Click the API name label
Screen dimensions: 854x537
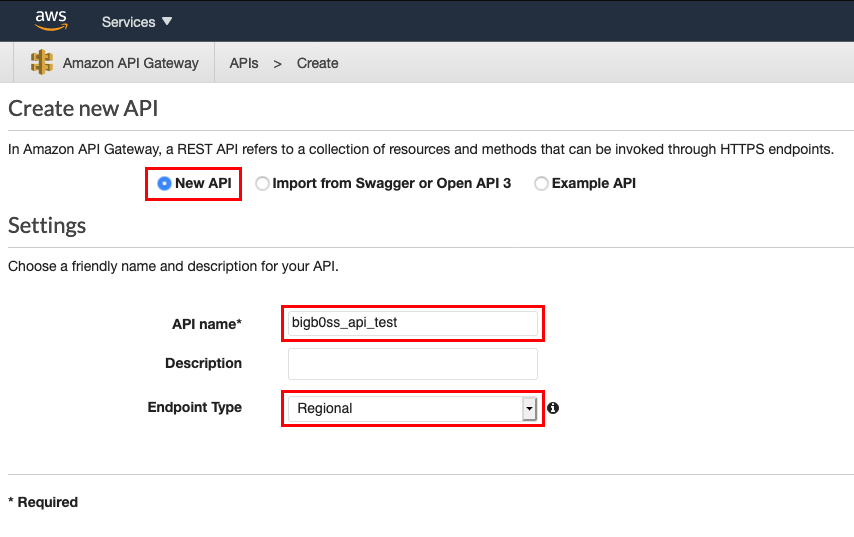coord(207,324)
